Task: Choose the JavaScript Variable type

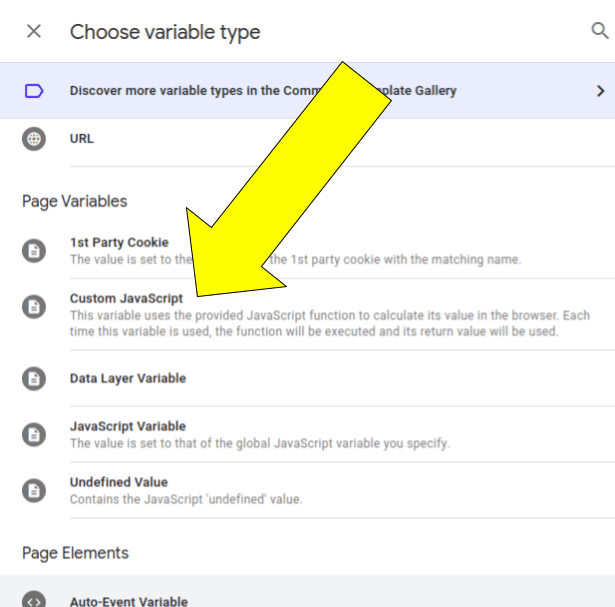Action: coord(128,427)
